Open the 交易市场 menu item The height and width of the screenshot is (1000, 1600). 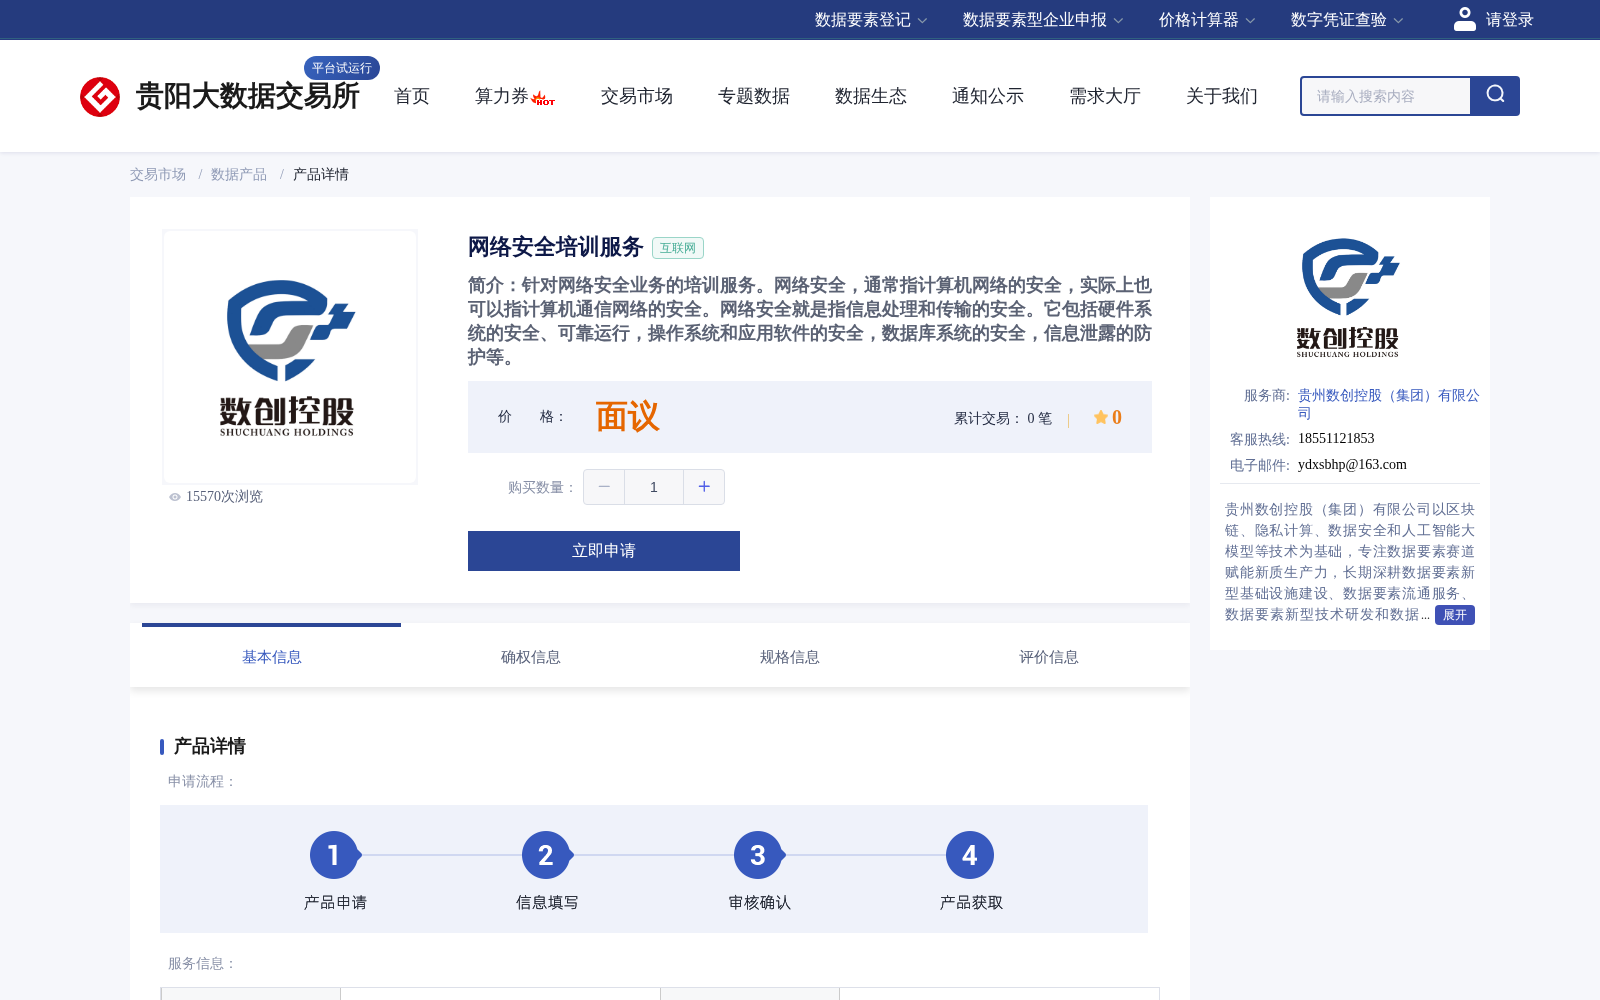tap(637, 96)
